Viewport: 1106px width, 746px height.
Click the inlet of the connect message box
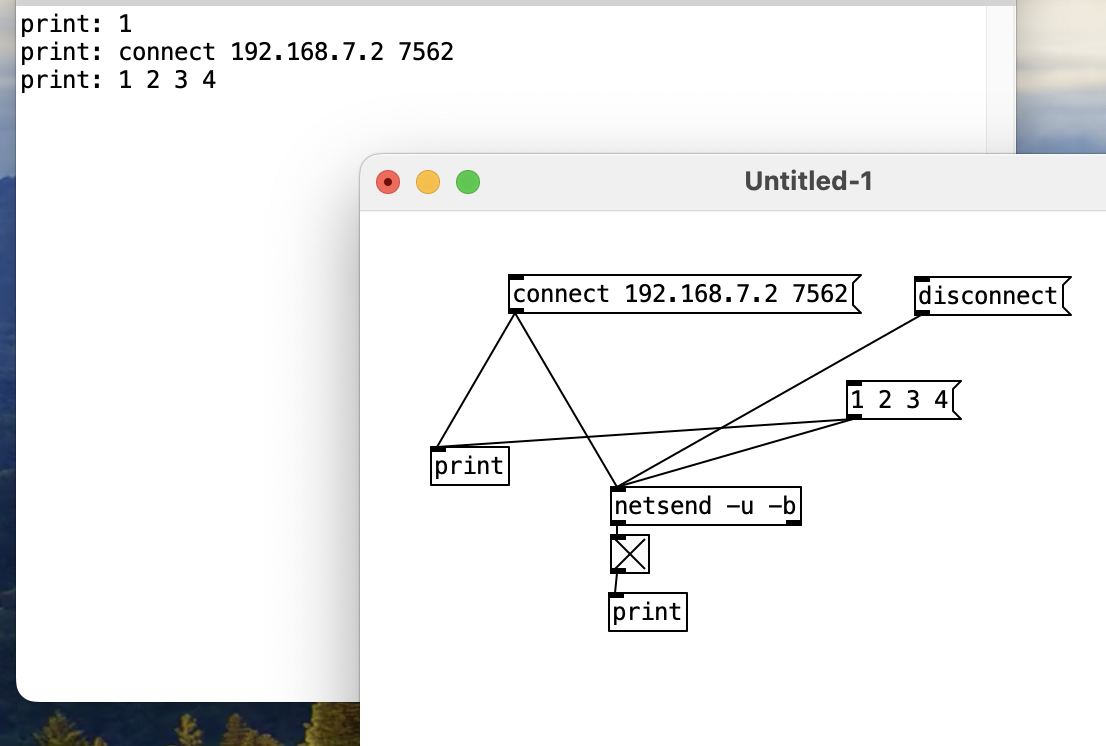516,278
